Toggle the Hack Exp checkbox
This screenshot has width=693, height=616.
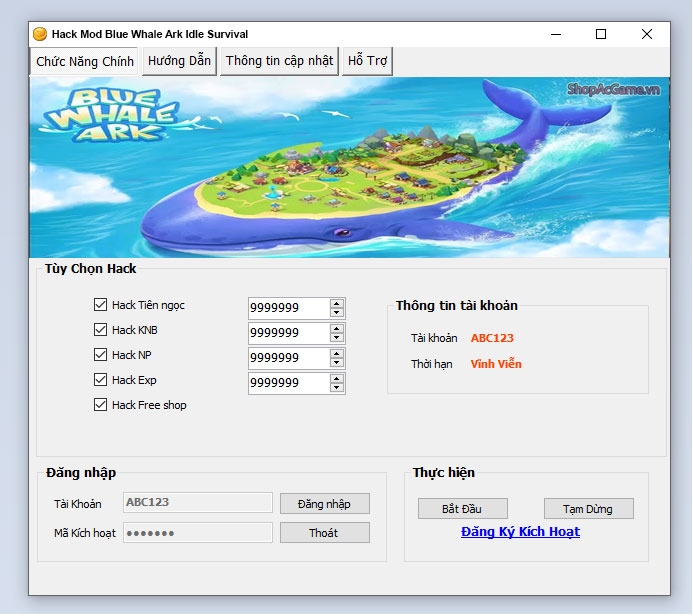[100, 380]
